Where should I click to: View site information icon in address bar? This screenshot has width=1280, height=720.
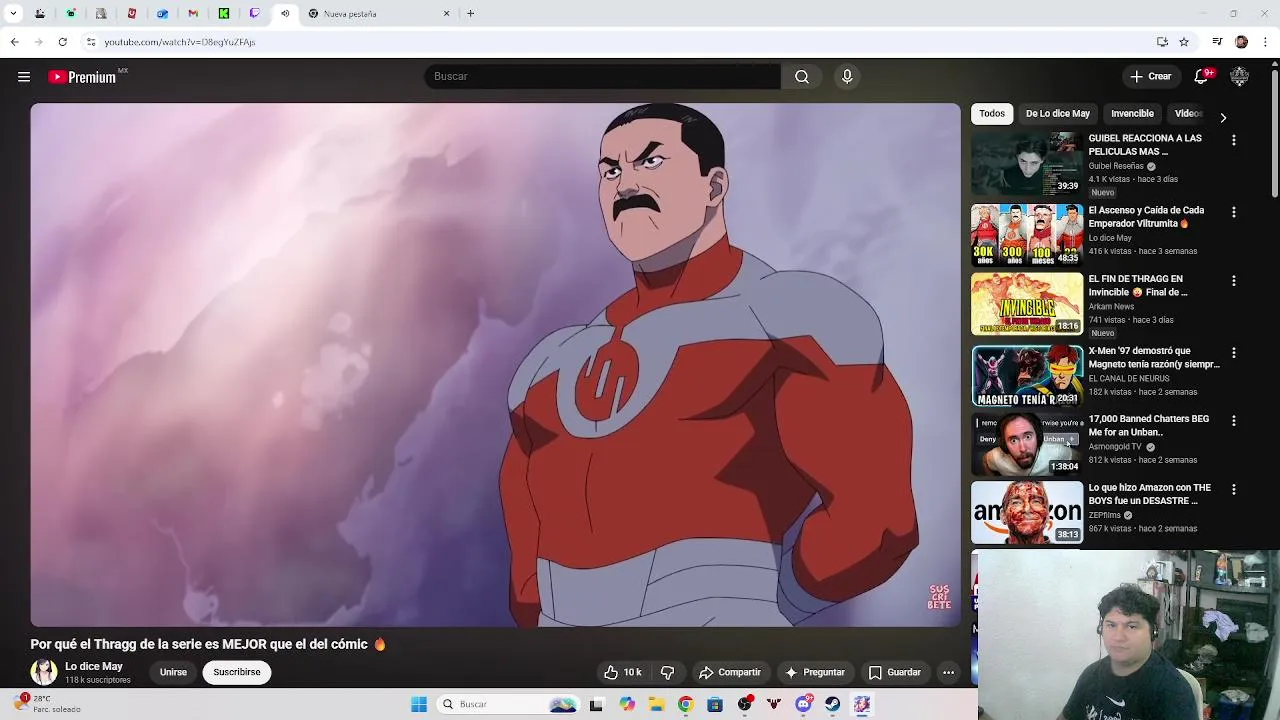[x=91, y=42]
